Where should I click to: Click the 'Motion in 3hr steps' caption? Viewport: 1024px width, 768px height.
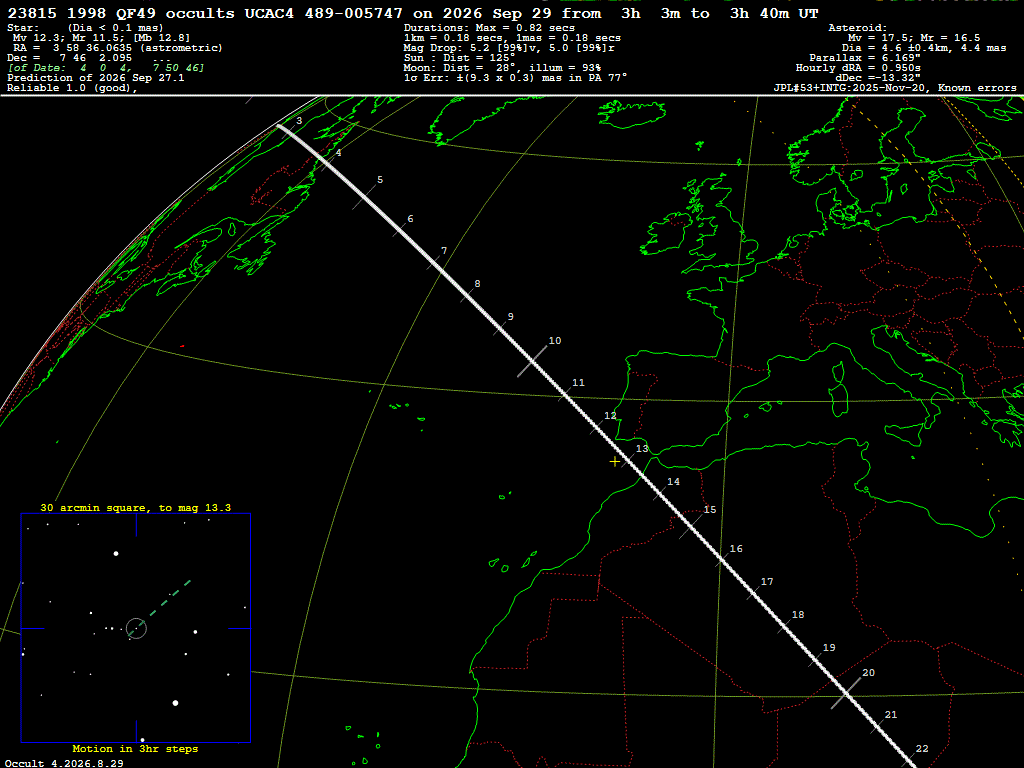coord(135,748)
